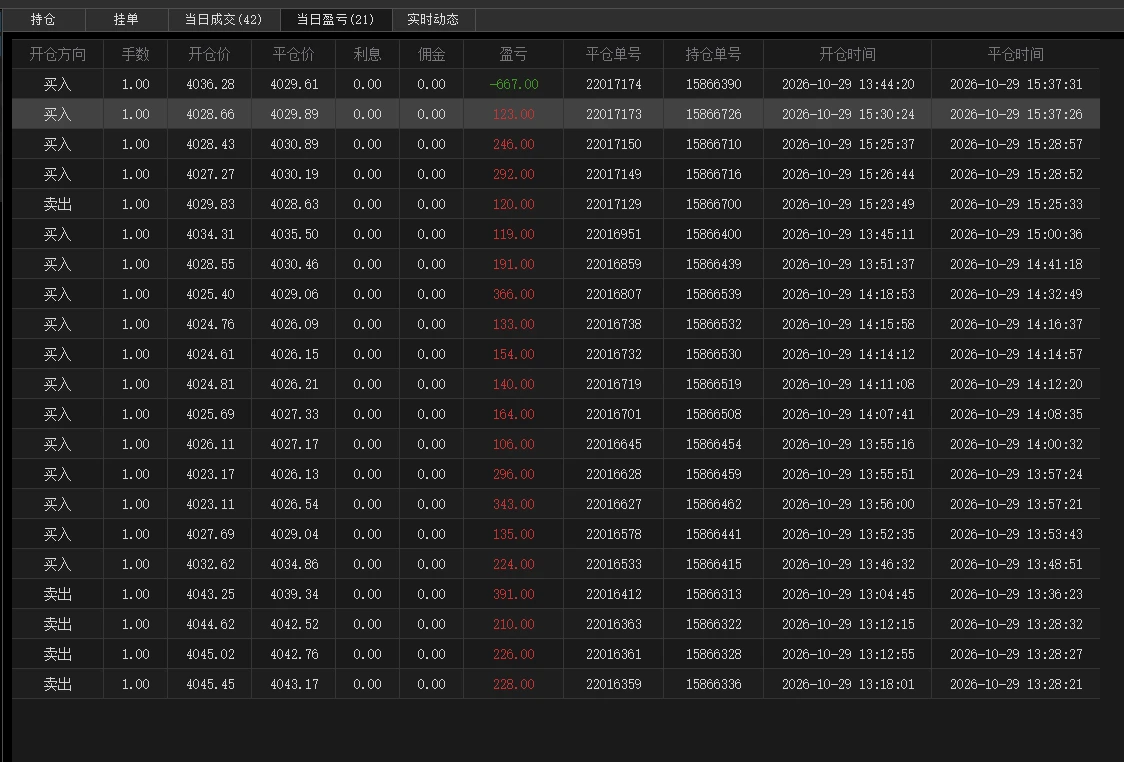Sort by the 开仓方向 column header
The image size is (1124, 762).
(57, 54)
